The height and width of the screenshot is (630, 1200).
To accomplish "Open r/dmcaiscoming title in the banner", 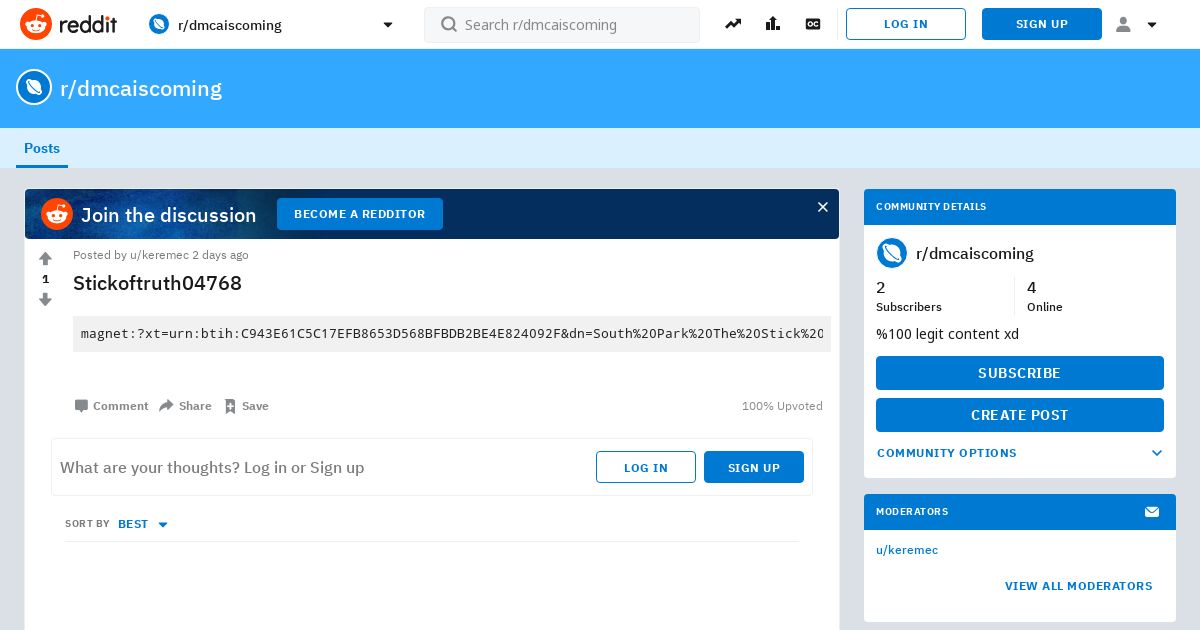I will [141, 88].
